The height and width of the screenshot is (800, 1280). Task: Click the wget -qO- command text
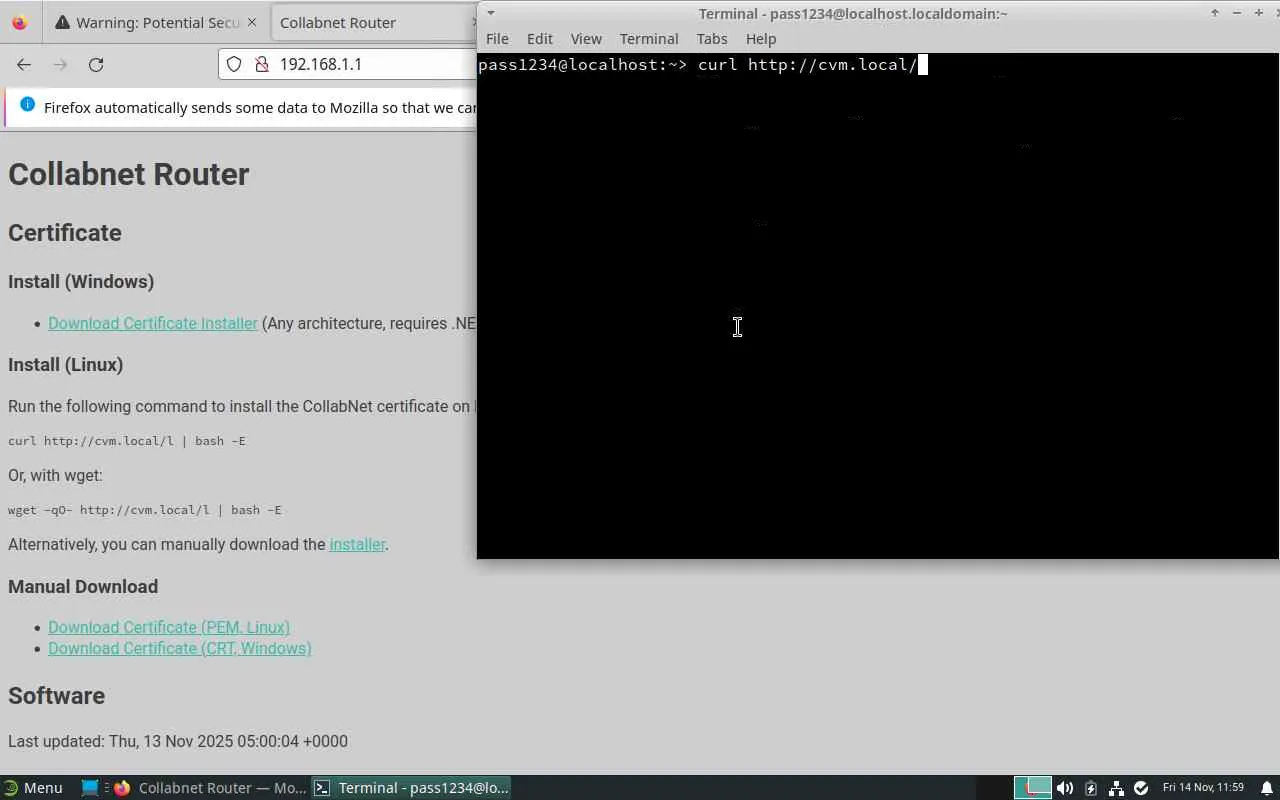coord(145,510)
